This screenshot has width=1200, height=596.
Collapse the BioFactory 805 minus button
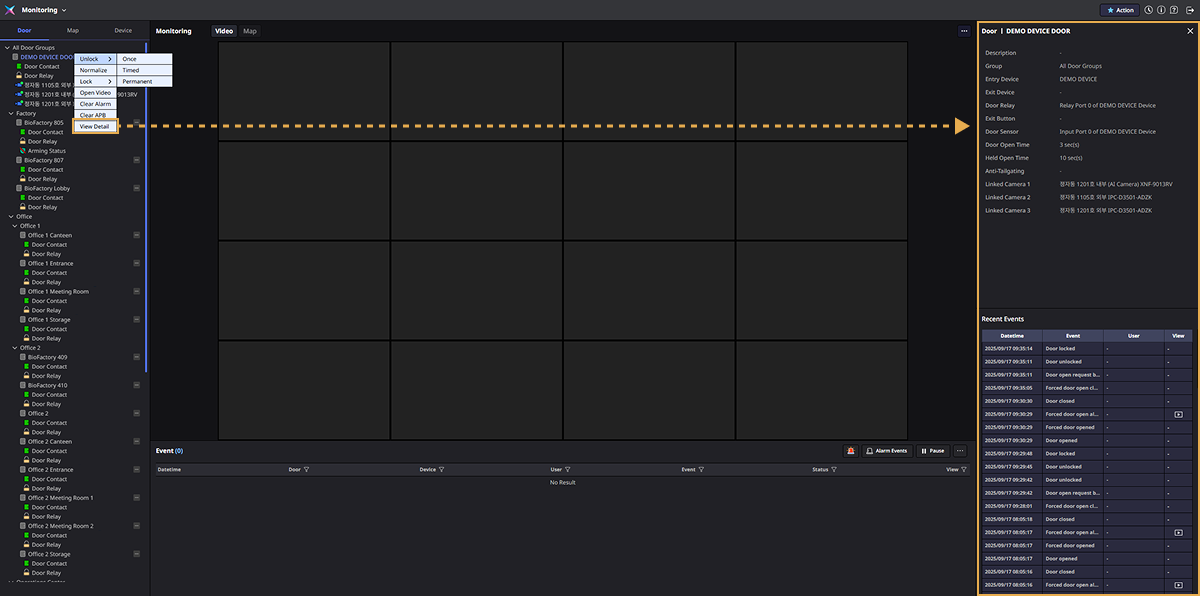click(x=136, y=123)
